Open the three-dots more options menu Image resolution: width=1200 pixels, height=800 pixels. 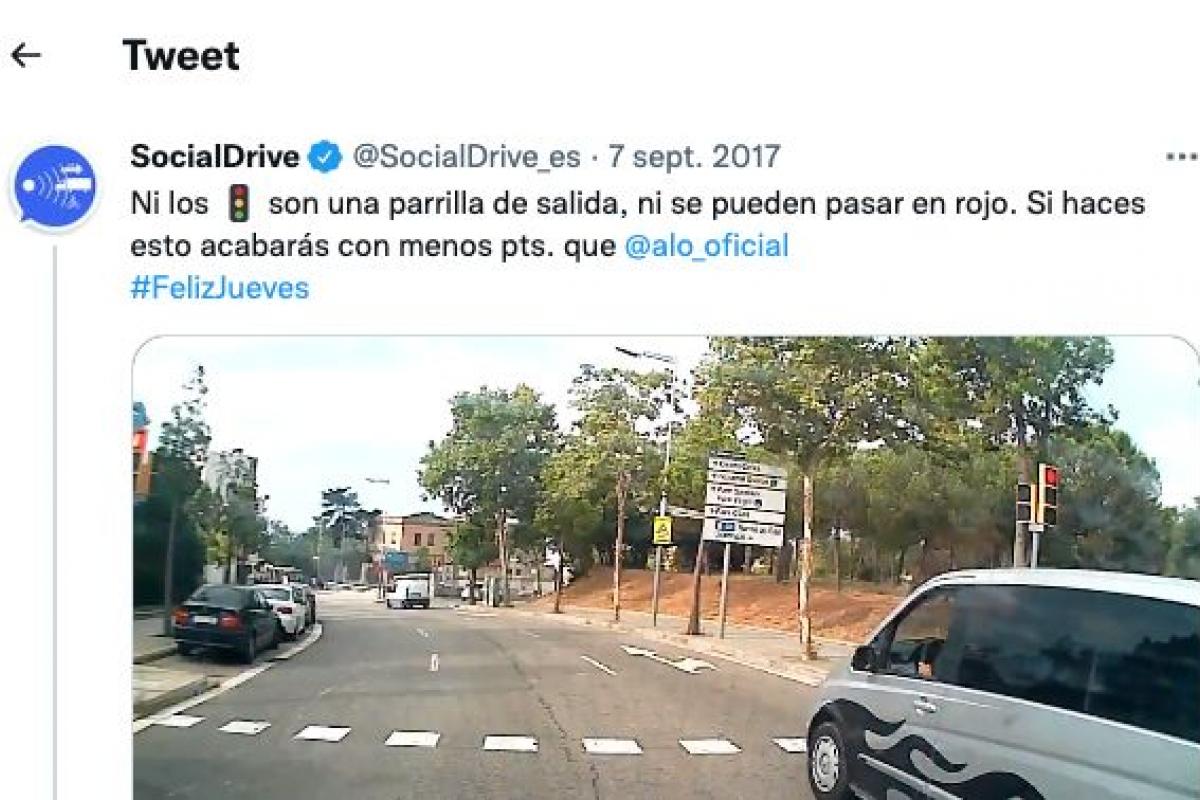click(x=1181, y=157)
